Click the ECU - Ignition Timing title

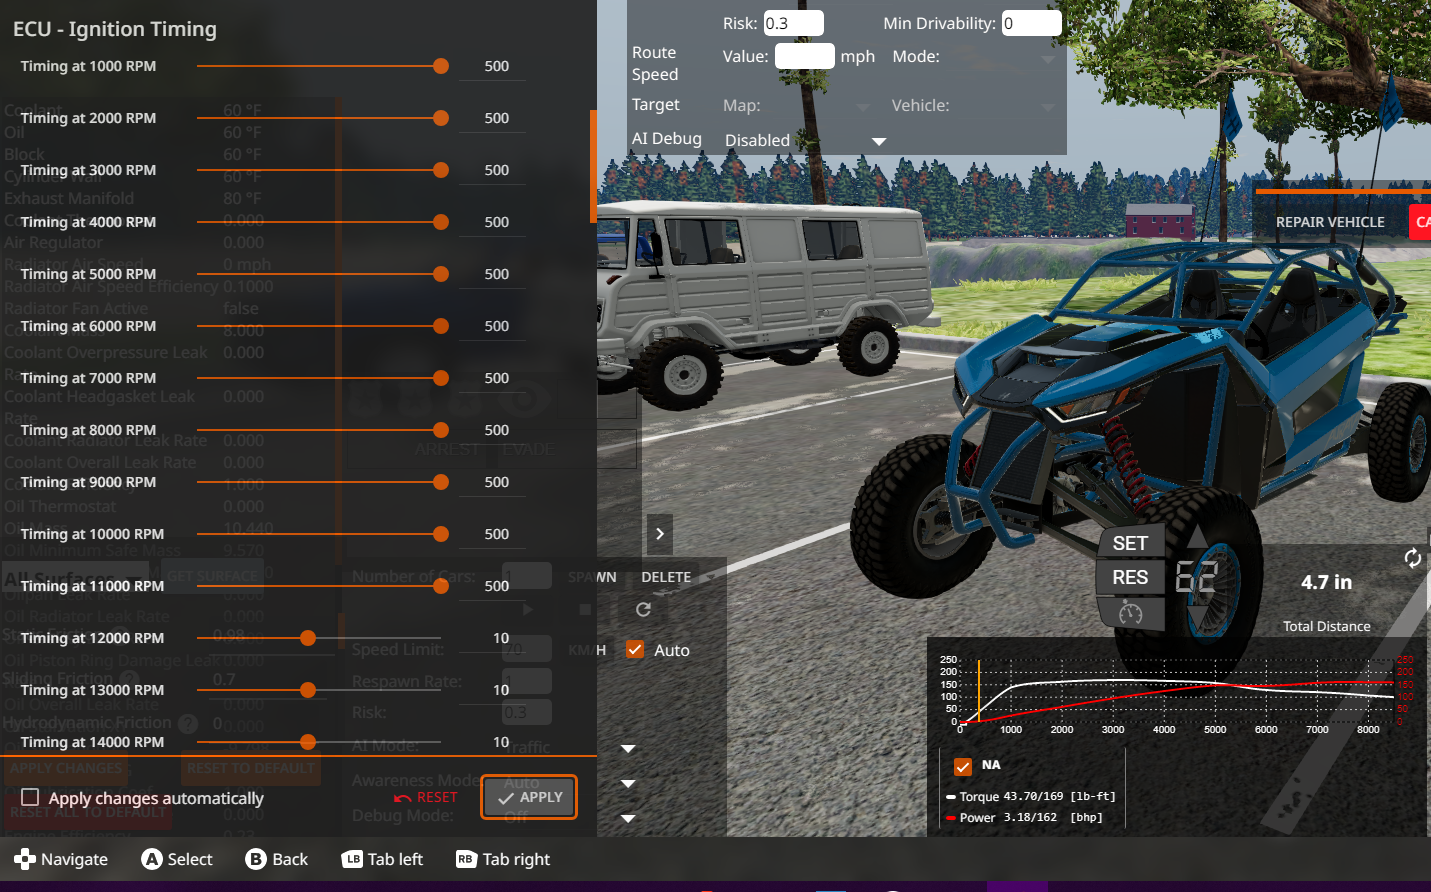pos(115,29)
